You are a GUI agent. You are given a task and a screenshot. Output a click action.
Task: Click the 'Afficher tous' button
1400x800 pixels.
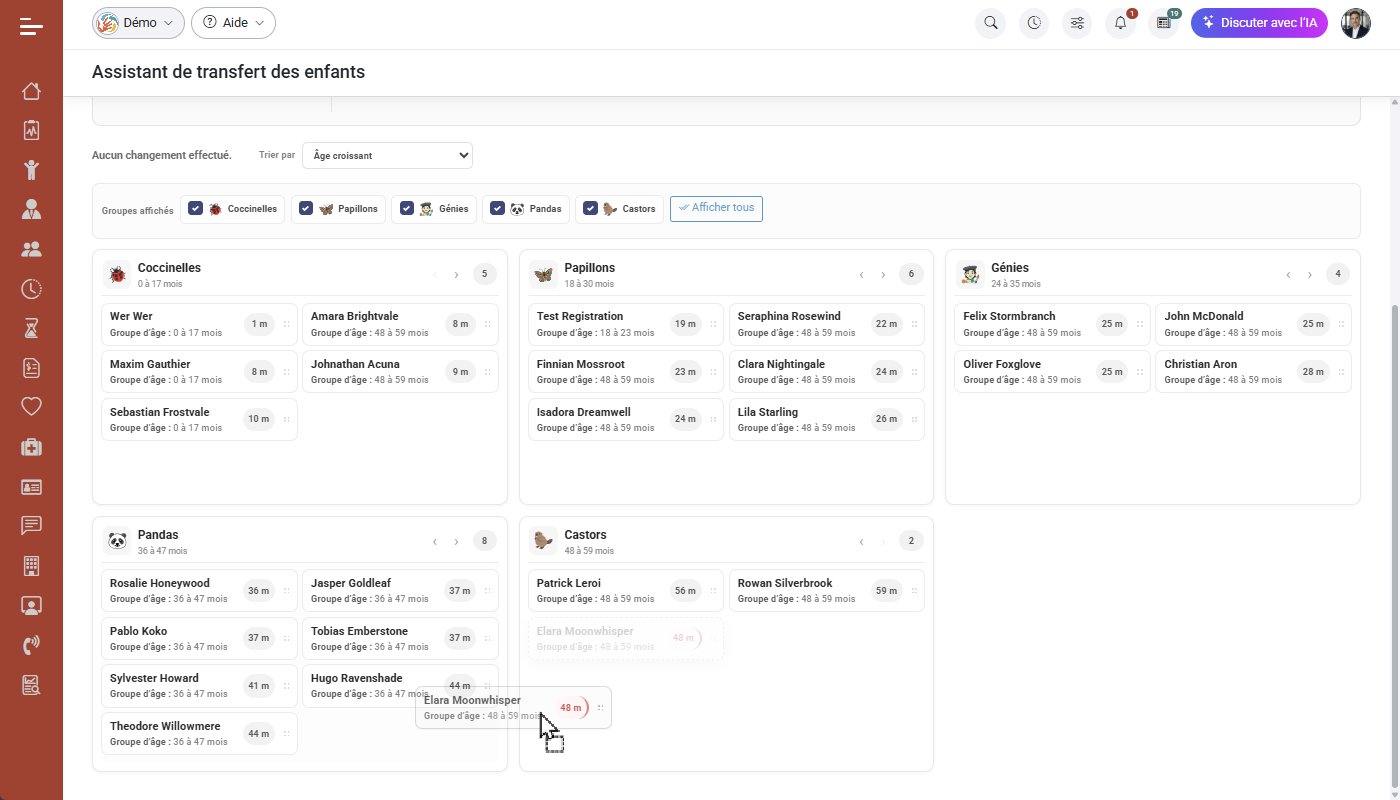point(716,208)
